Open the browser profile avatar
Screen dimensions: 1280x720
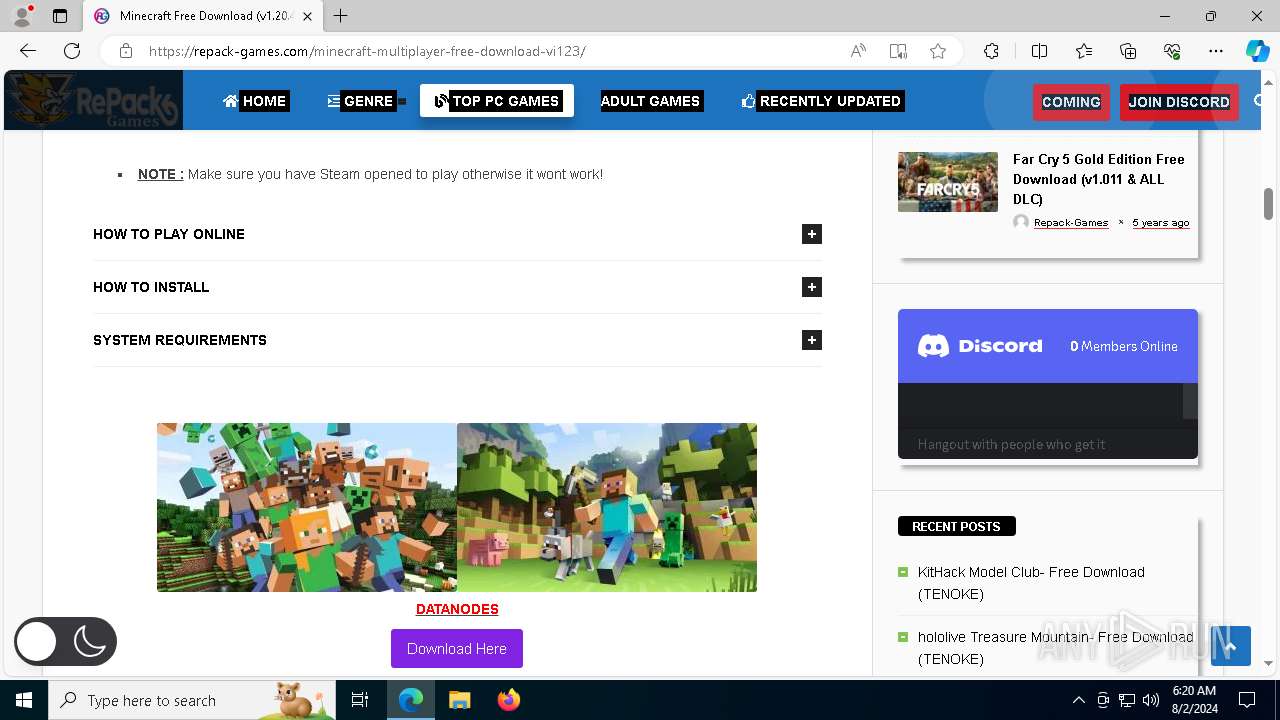click(22, 16)
